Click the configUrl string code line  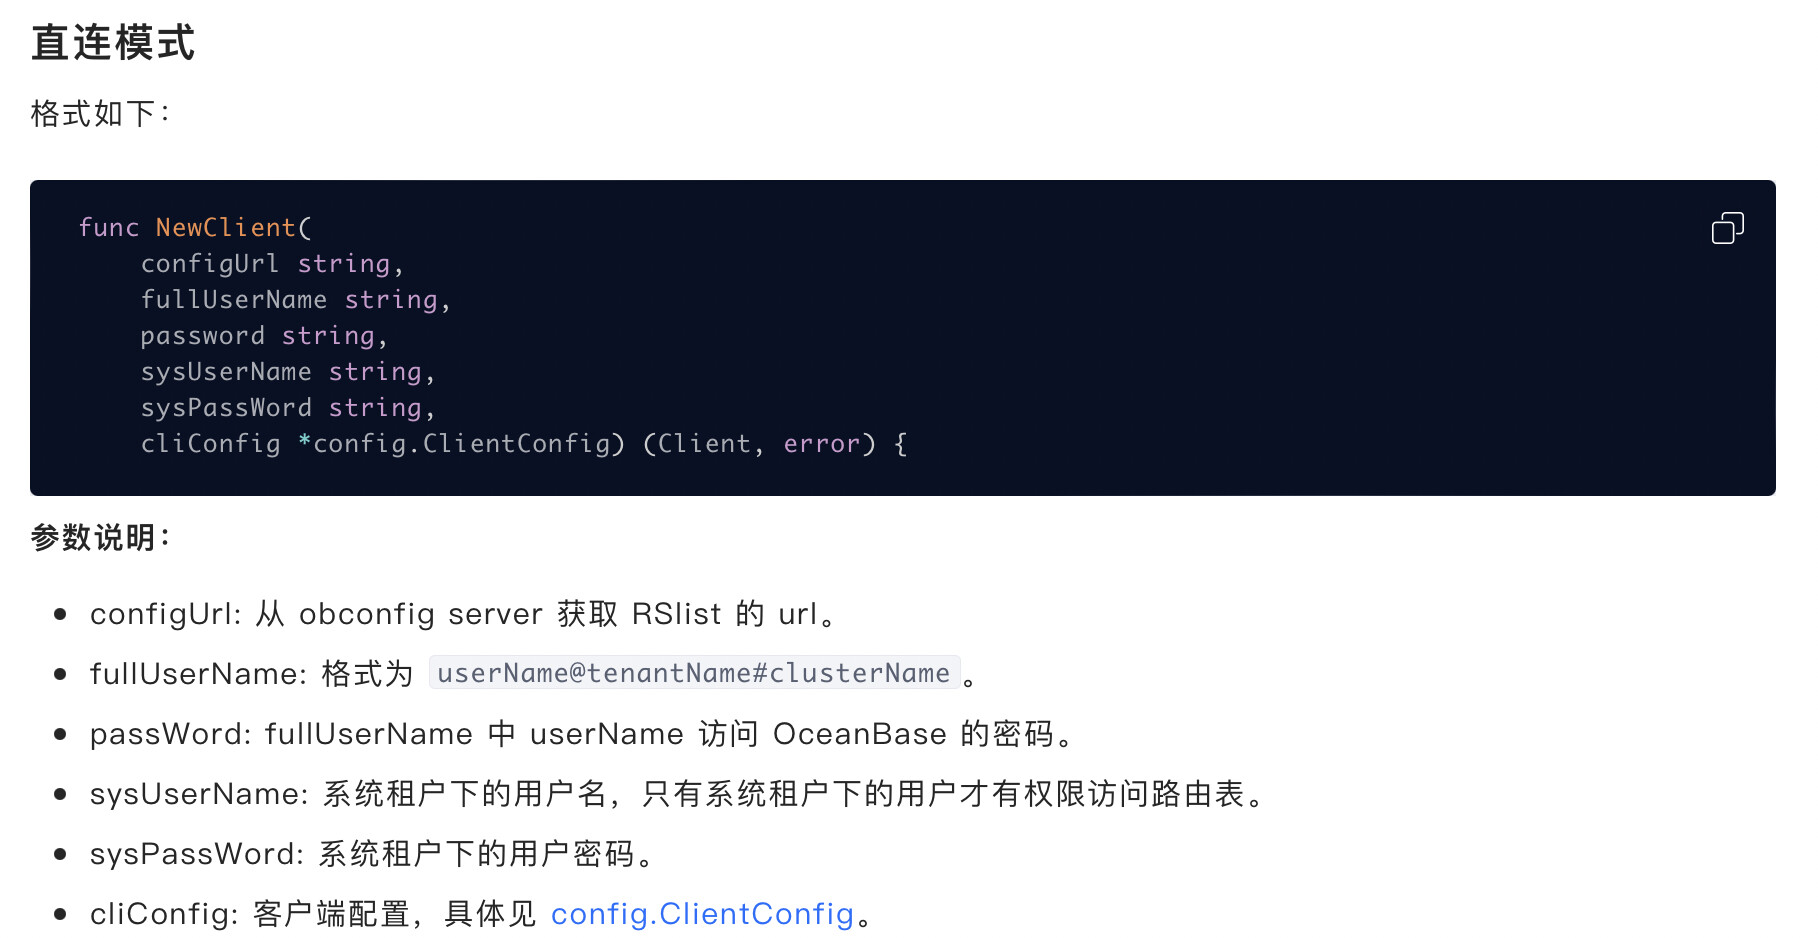[272, 264]
